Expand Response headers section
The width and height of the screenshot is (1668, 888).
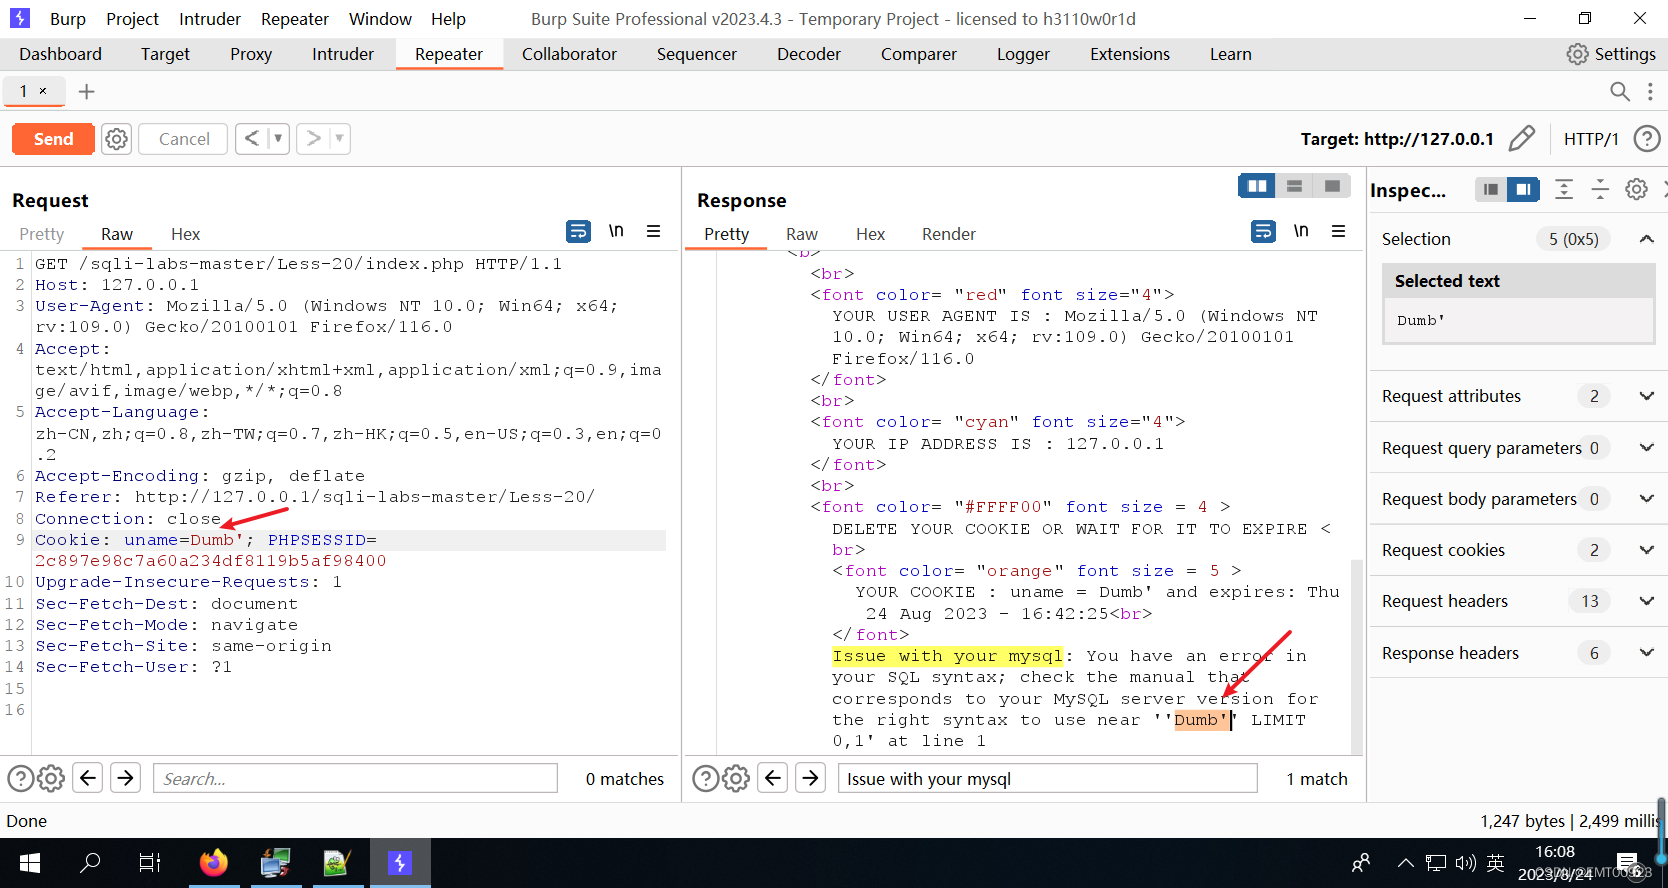[x=1646, y=653]
